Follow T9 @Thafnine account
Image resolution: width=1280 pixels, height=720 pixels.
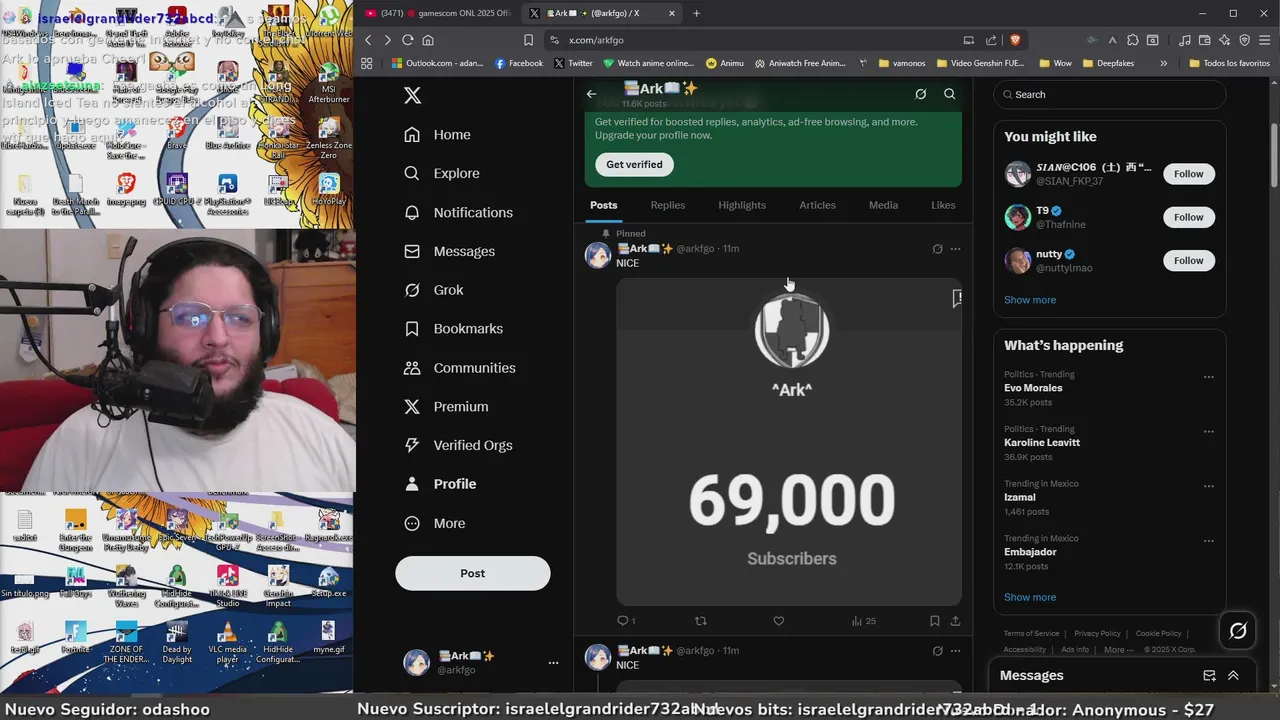[1189, 217]
